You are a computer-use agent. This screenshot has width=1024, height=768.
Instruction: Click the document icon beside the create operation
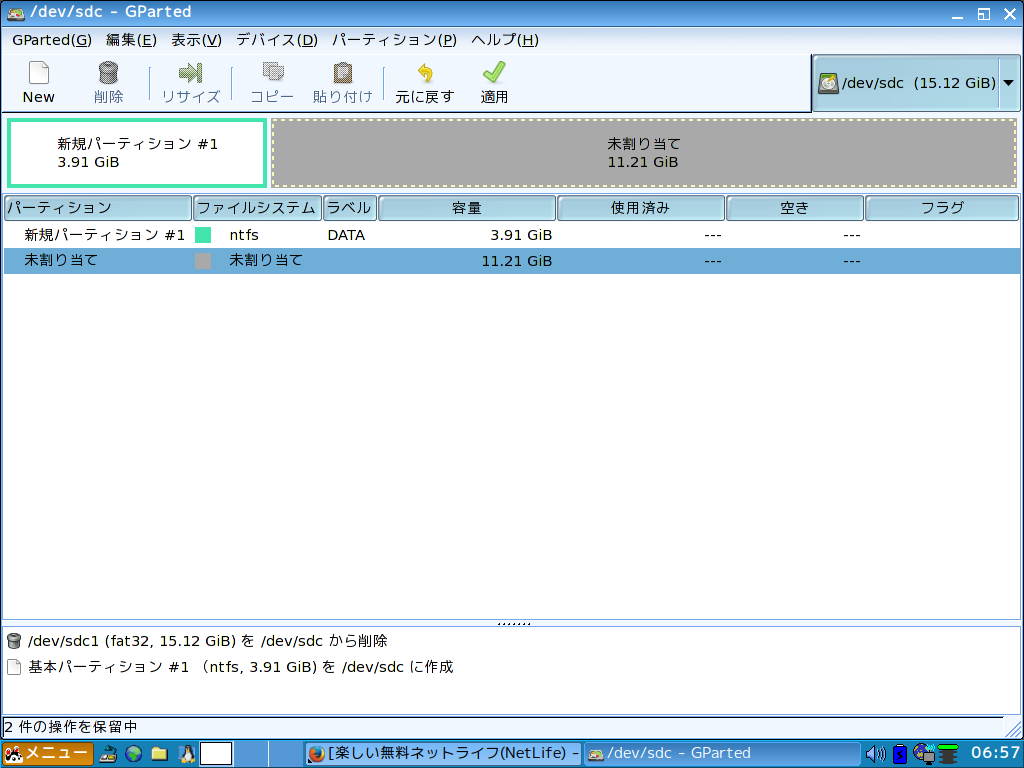pyautogui.click(x=14, y=667)
